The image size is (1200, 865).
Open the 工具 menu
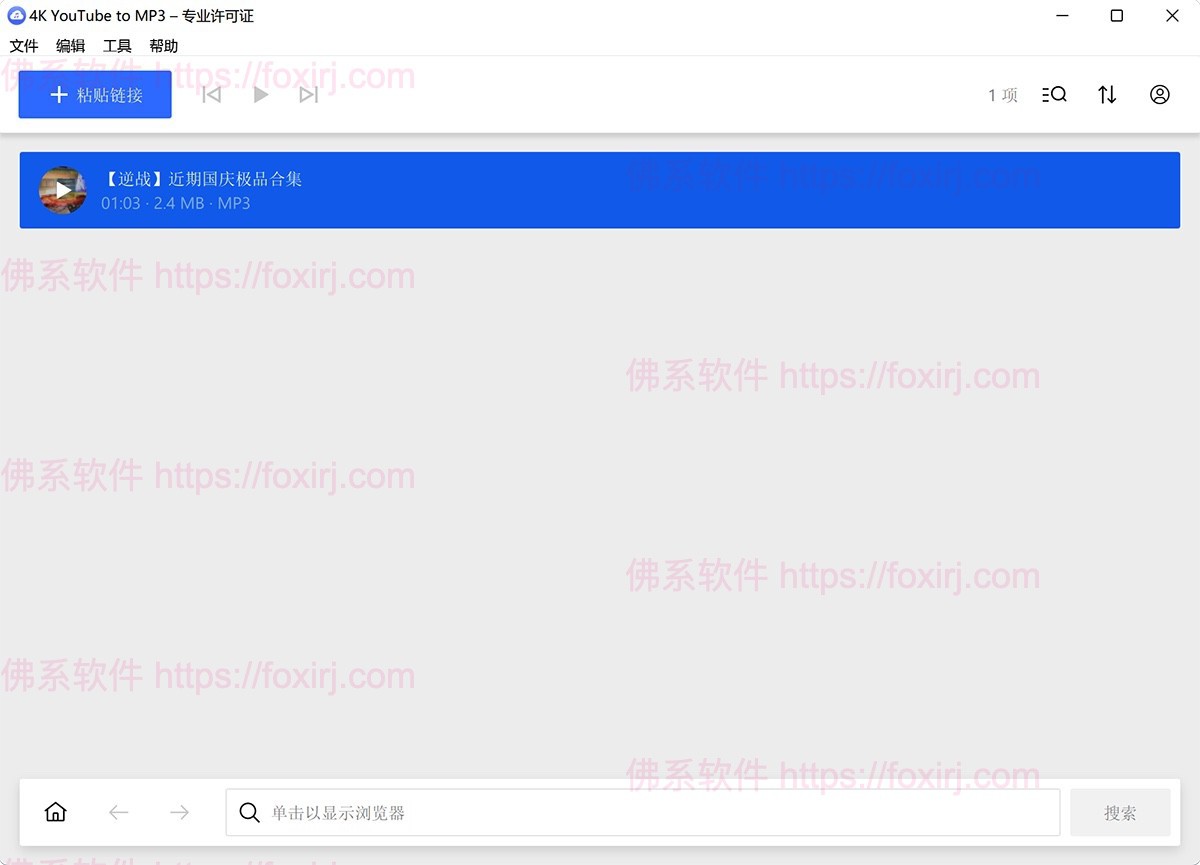(x=117, y=45)
